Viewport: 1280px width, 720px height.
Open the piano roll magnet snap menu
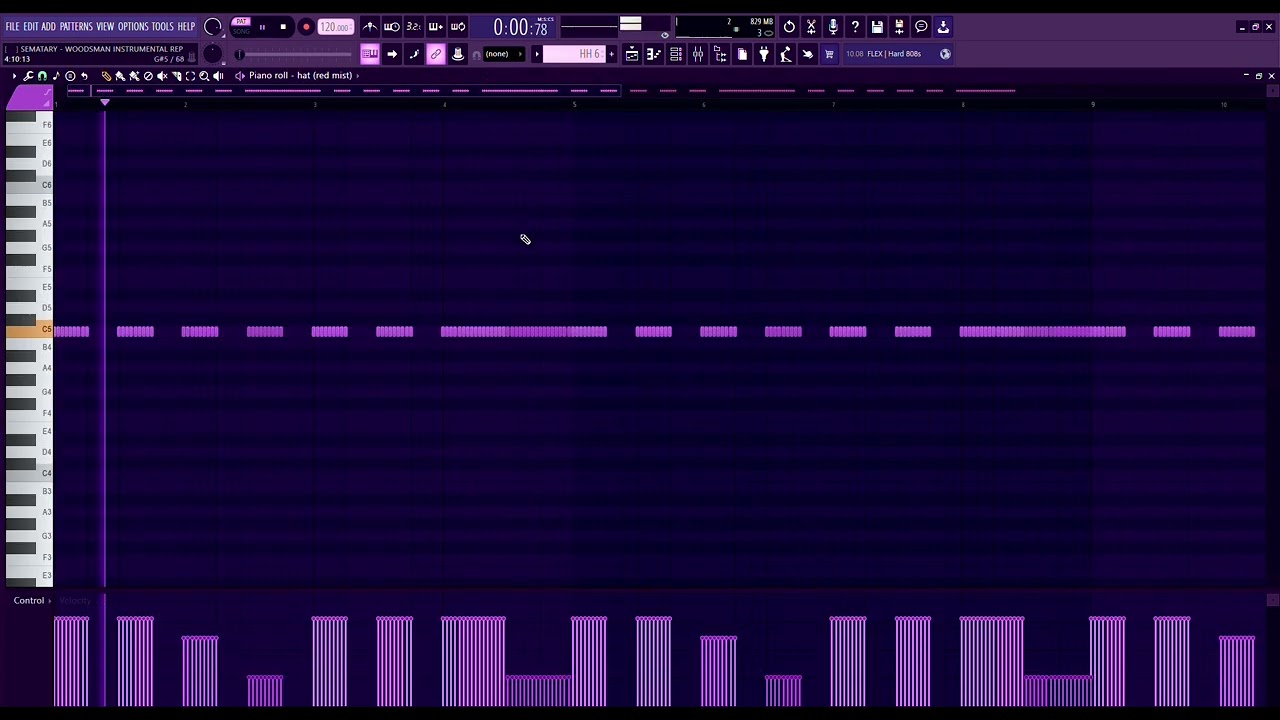42,76
